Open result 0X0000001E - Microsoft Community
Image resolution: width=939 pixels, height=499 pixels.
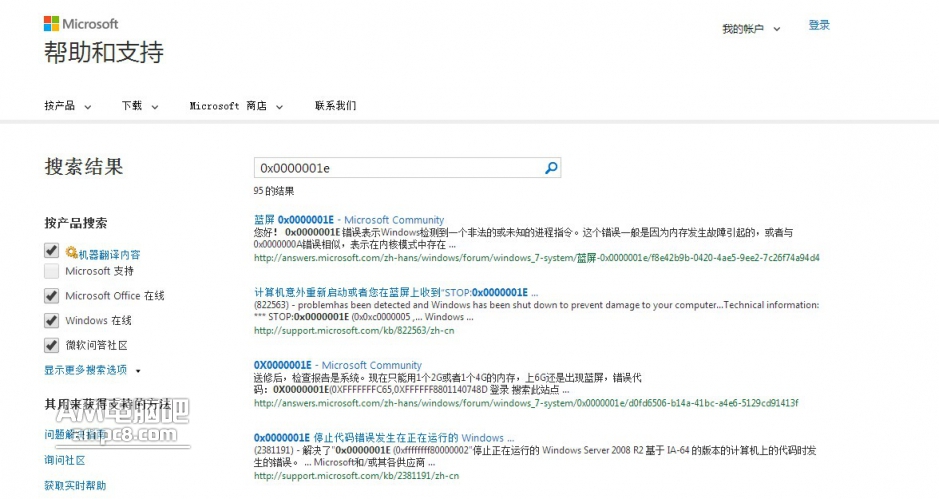(338, 365)
